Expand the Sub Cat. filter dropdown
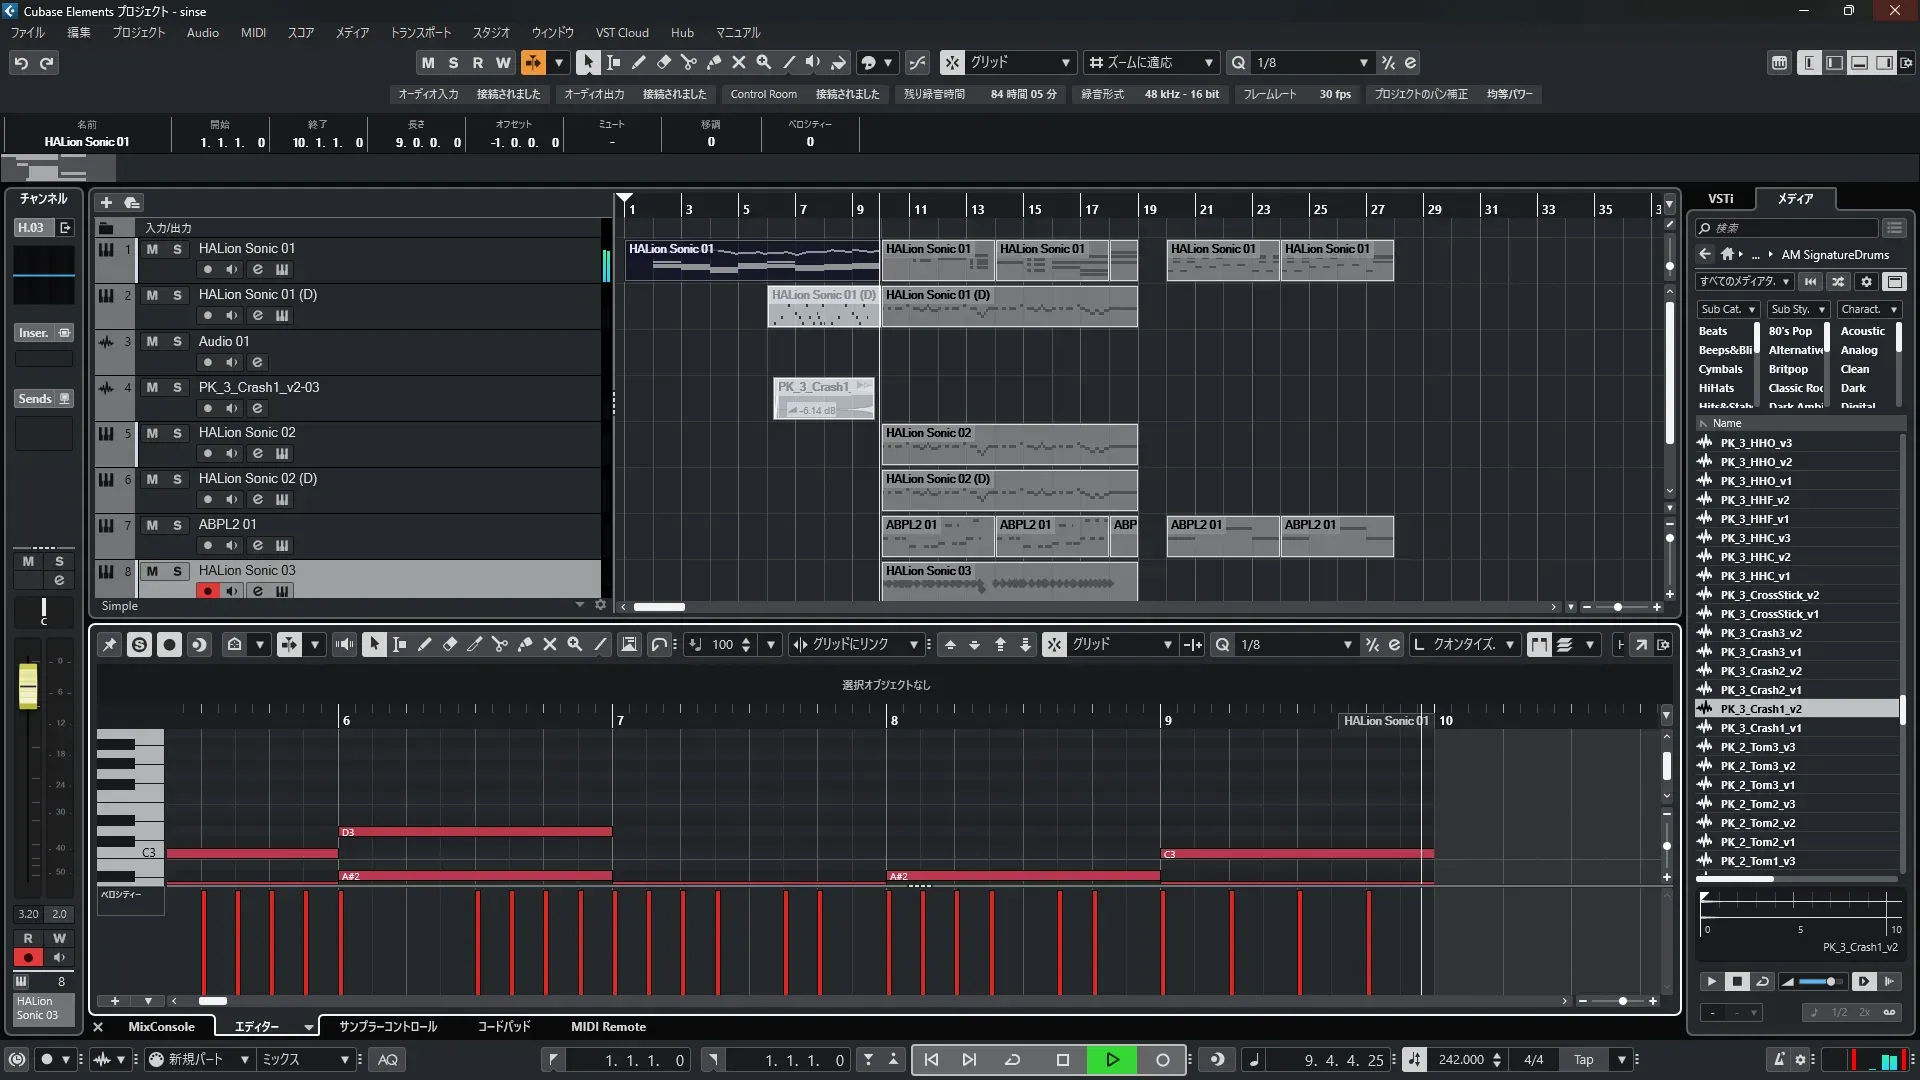This screenshot has width=1920, height=1080. [x=1728, y=309]
